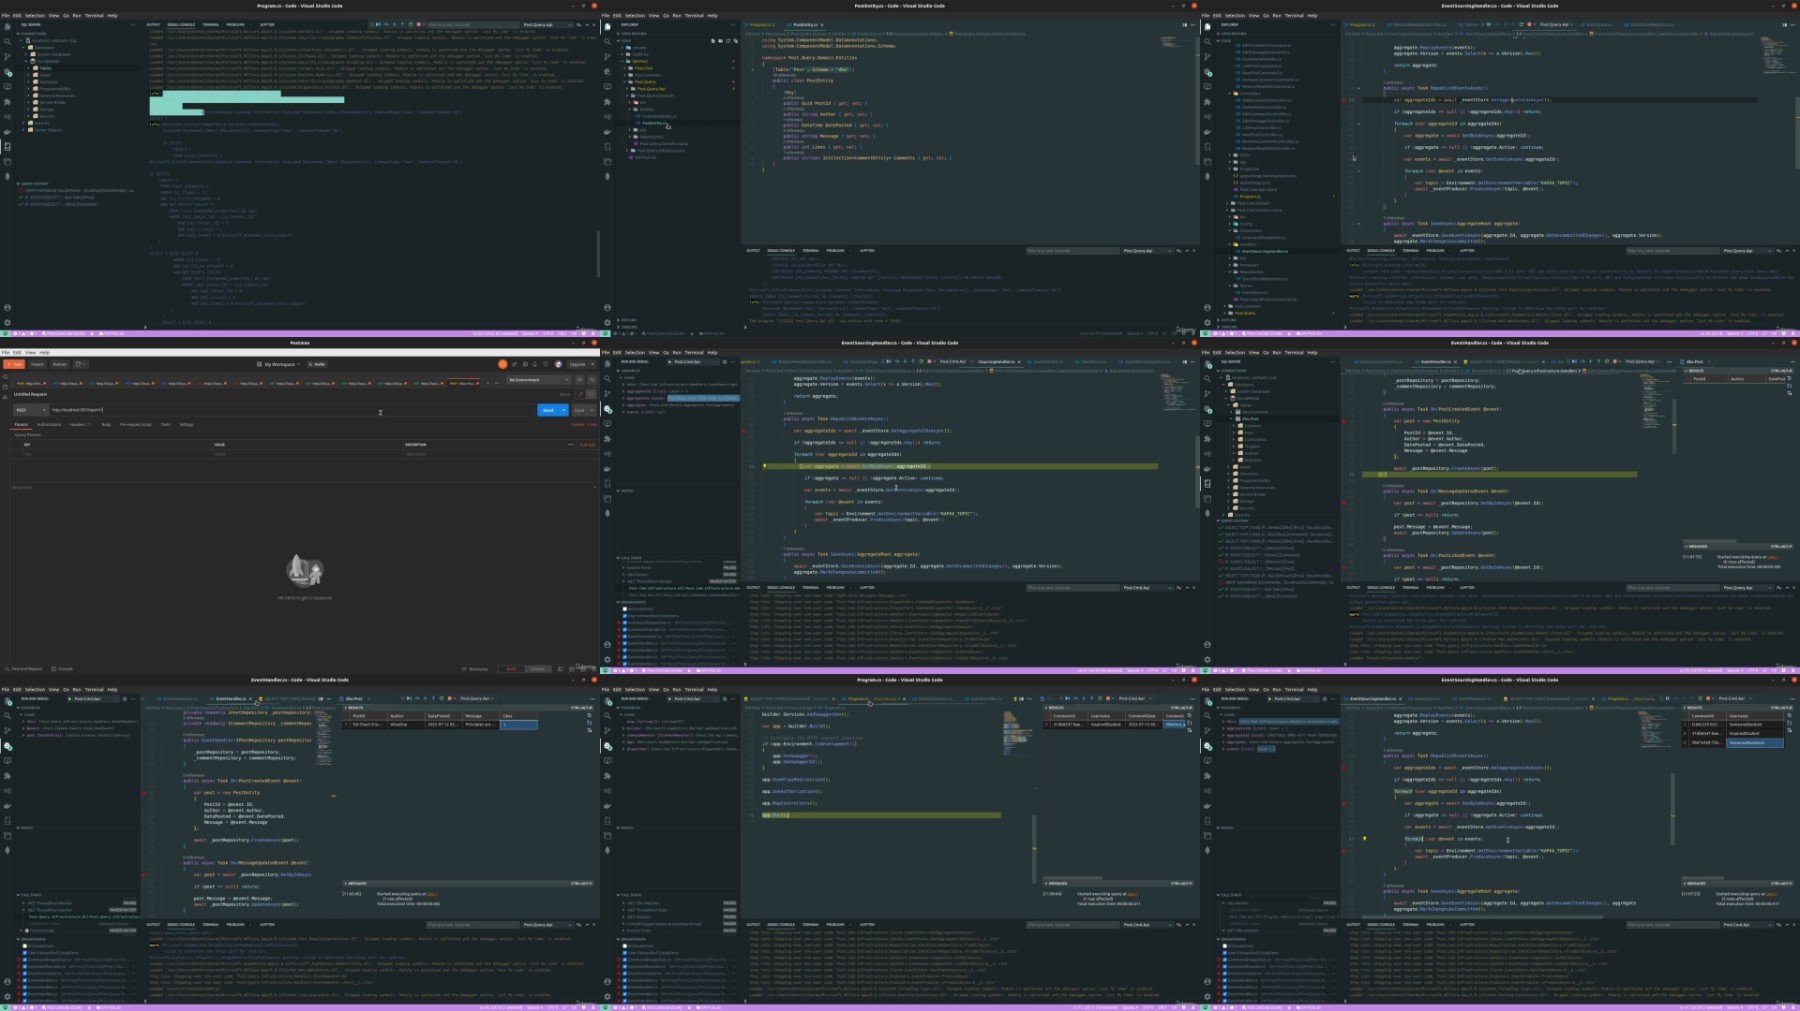Open the Tests tab in Postman

pyautogui.click(x=165, y=424)
